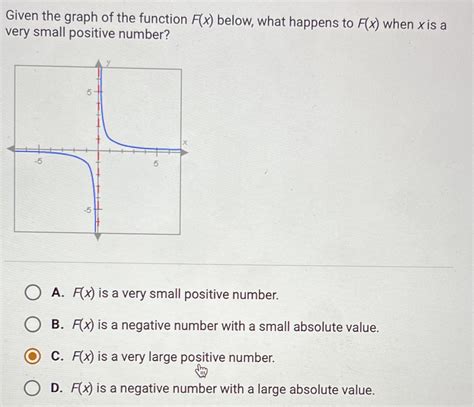
Task: Click the -5 label on y-axis
Action: [88, 210]
